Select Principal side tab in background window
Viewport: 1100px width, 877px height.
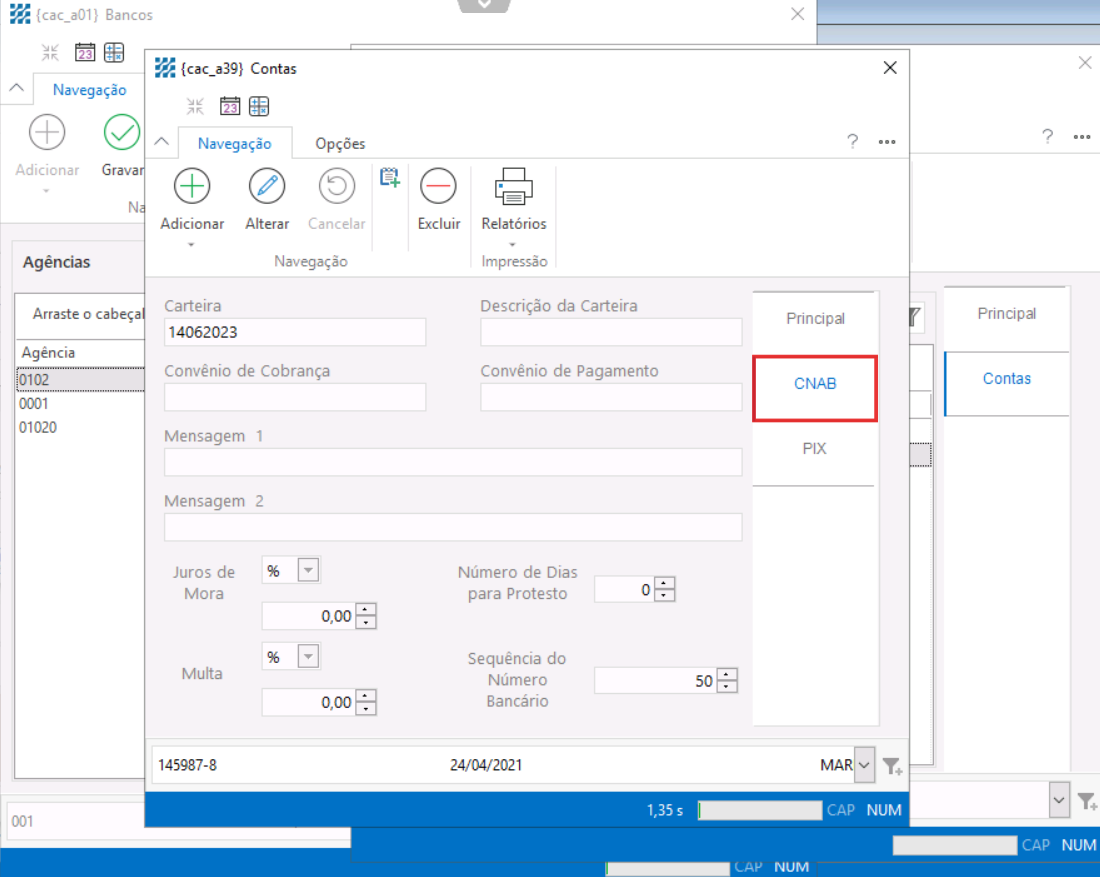pyautogui.click(x=1007, y=314)
